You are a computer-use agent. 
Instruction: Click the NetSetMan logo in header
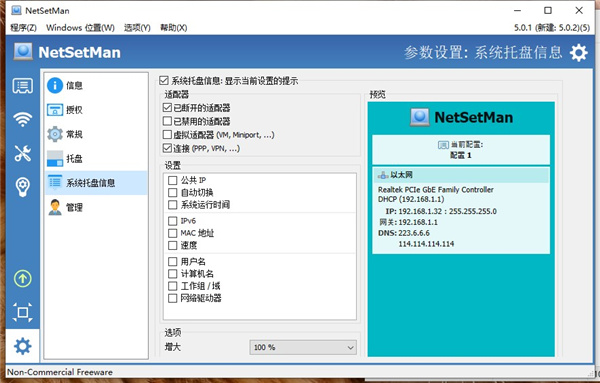(67, 52)
